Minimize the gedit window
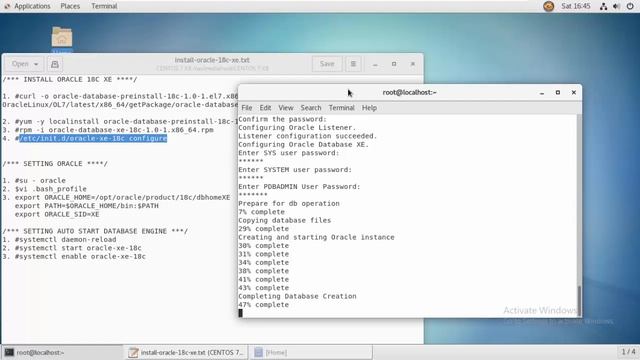 (375, 64)
